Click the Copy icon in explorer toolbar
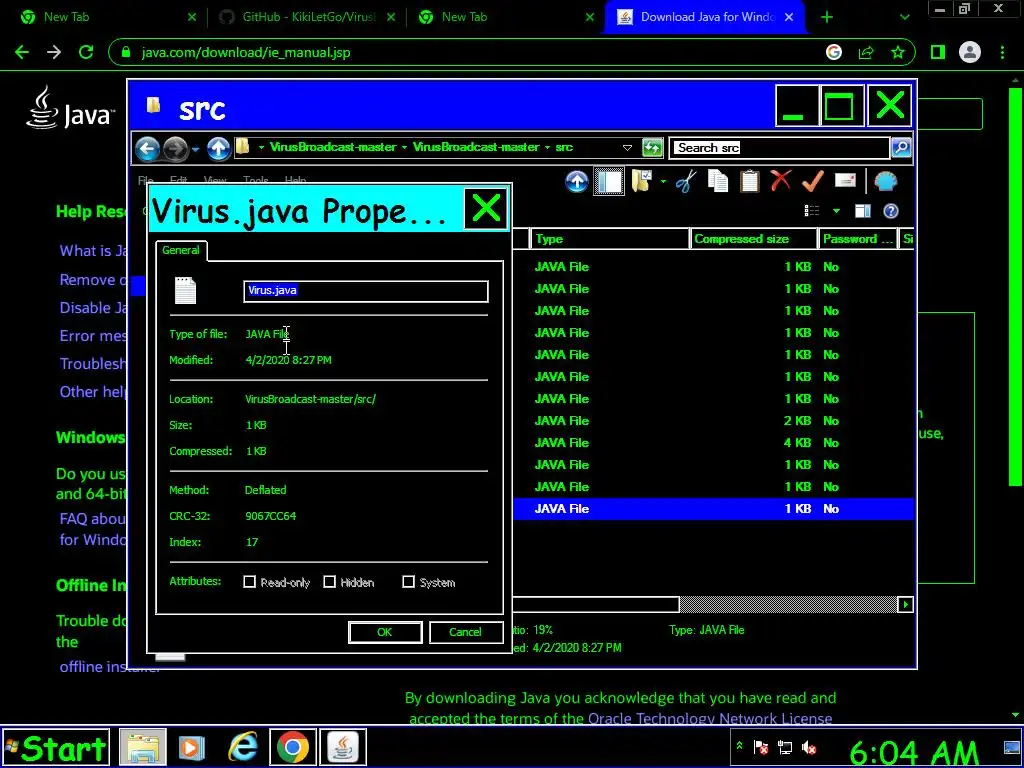This screenshot has height=768, width=1024. 718,182
